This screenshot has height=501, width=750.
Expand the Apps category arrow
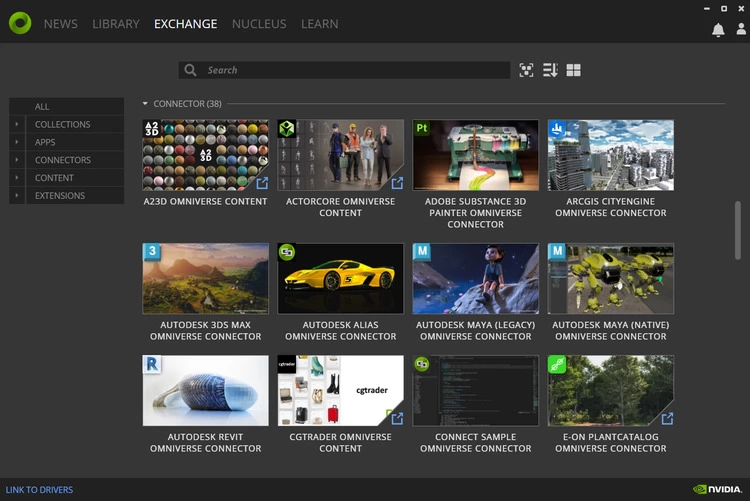[17, 143]
